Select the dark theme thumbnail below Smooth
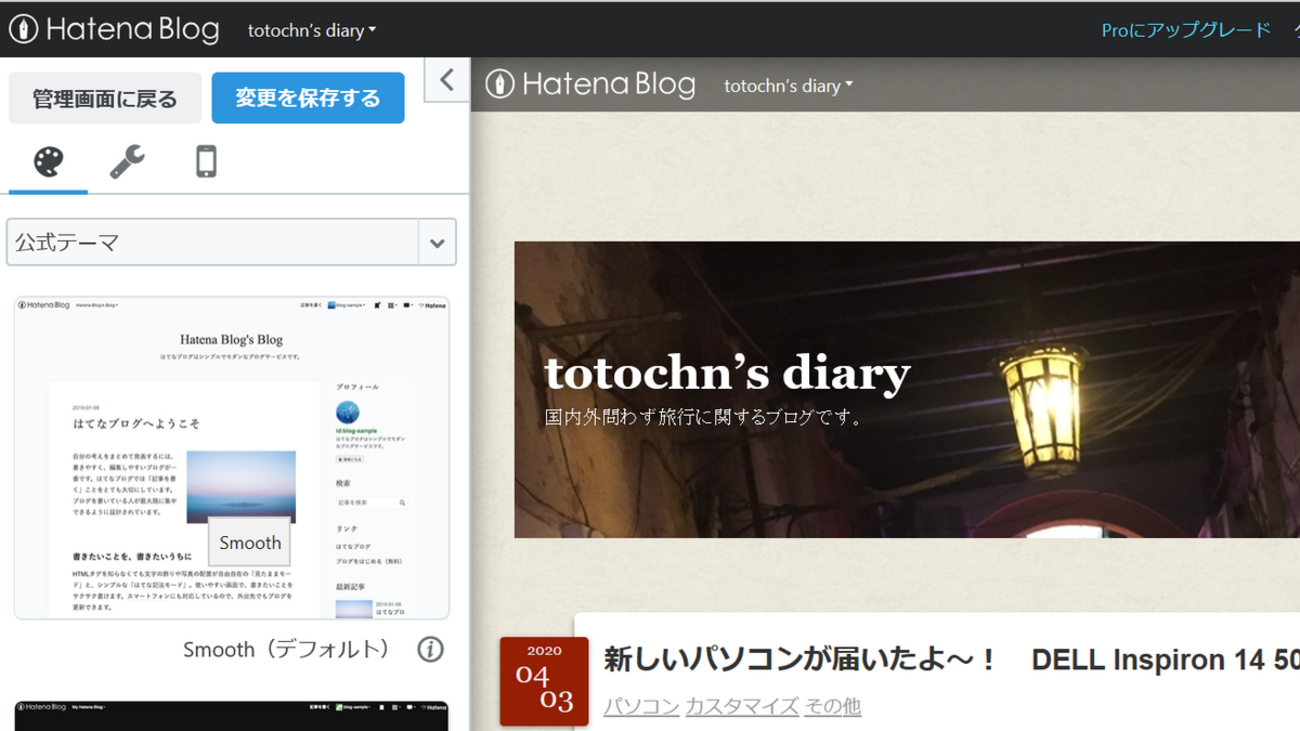 [x=231, y=716]
